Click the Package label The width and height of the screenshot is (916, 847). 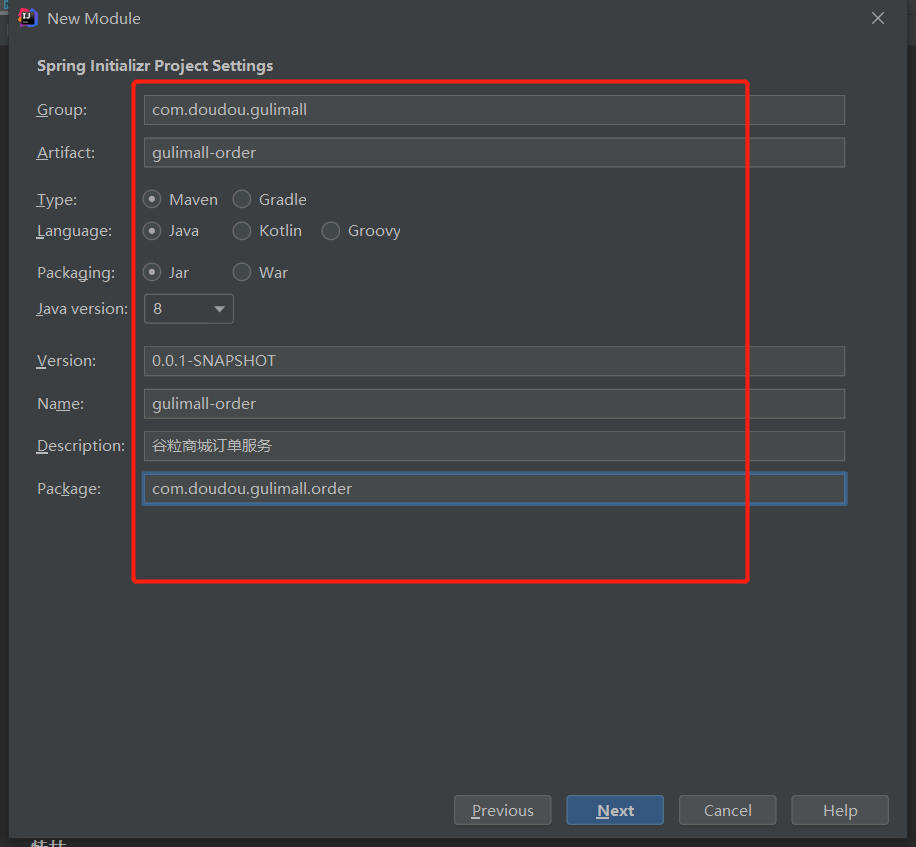coord(69,488)
